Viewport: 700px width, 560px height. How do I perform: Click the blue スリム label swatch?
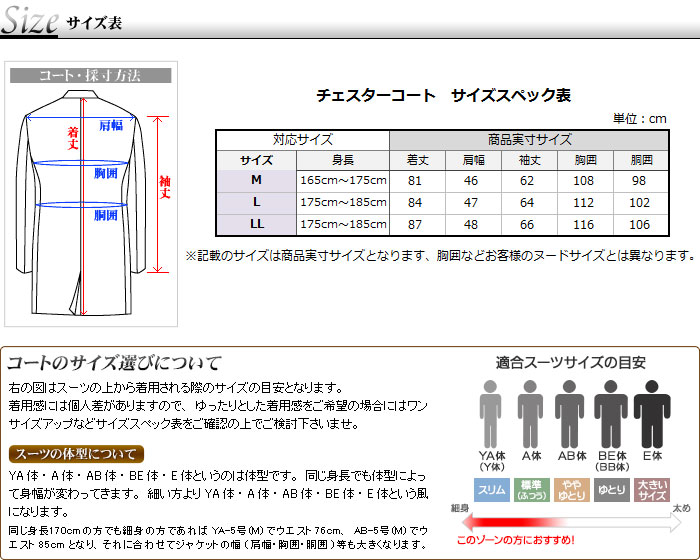pos(492,490)
